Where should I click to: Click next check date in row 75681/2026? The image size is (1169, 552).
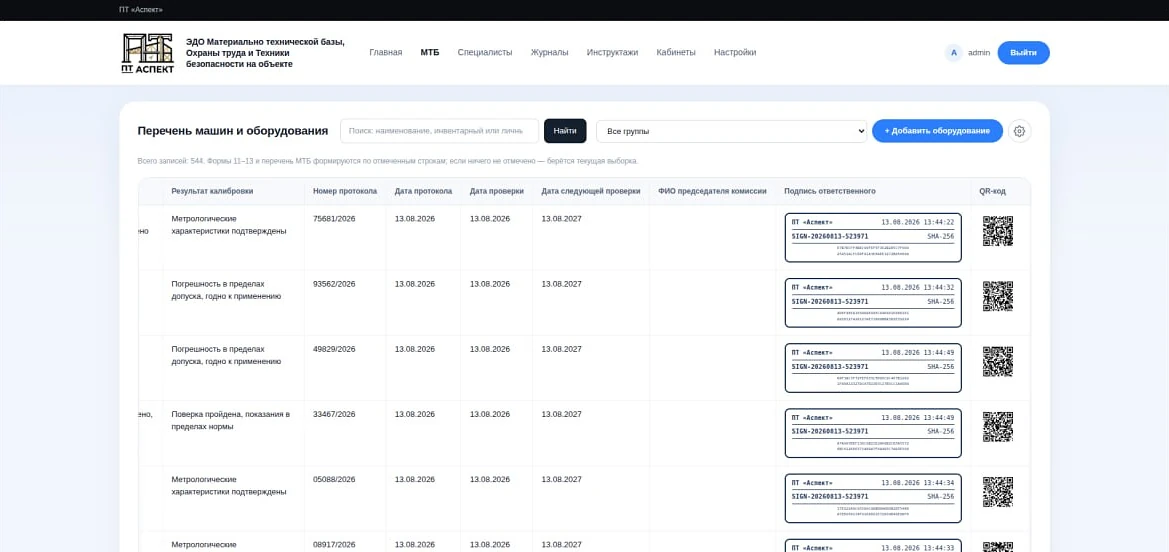(x=561, y=219)
